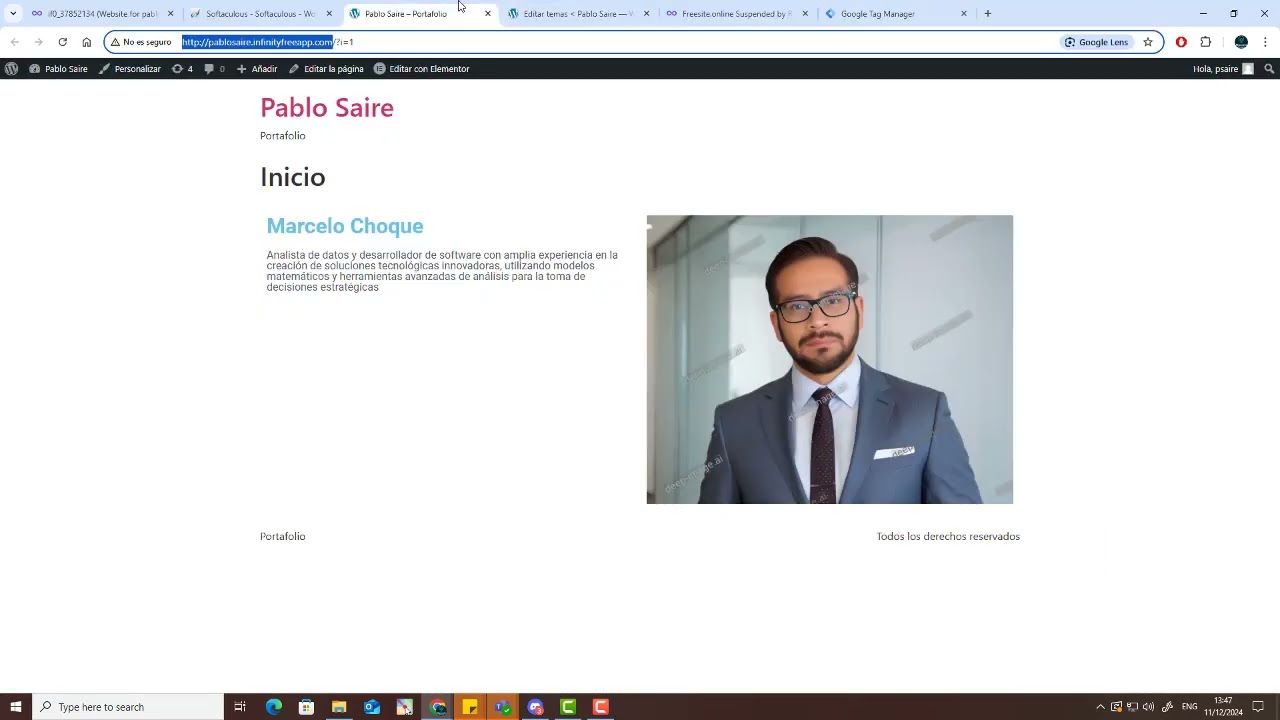Bookmark this page with the star icon
Image resolution: width=1280 pixels, height=720 pixels.
click(x=1148, y=42)
